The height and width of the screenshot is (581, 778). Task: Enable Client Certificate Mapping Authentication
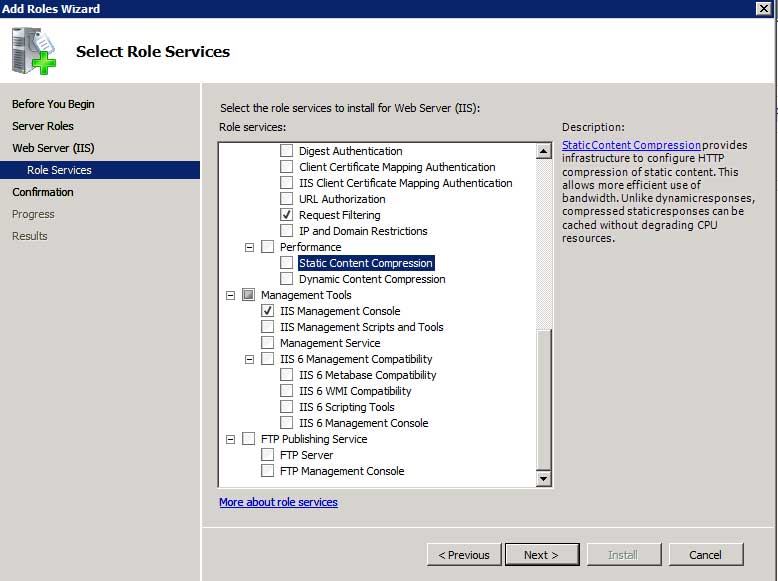click(x=286, y=166)
